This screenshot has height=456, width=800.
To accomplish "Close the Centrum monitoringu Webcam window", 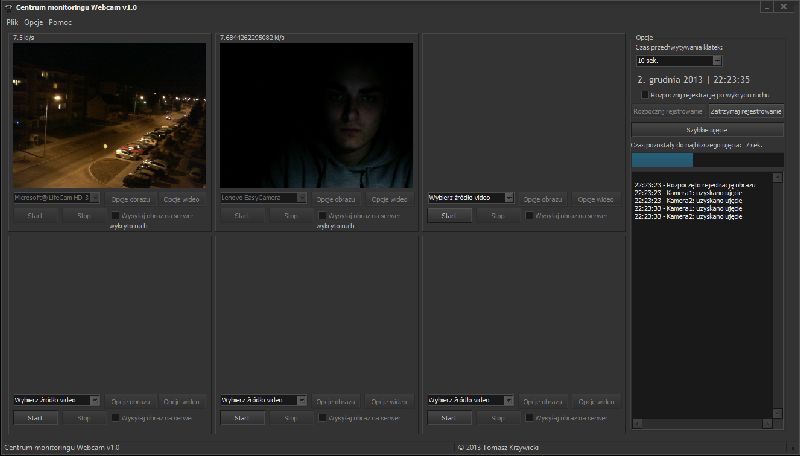I will tap(784, 7).
